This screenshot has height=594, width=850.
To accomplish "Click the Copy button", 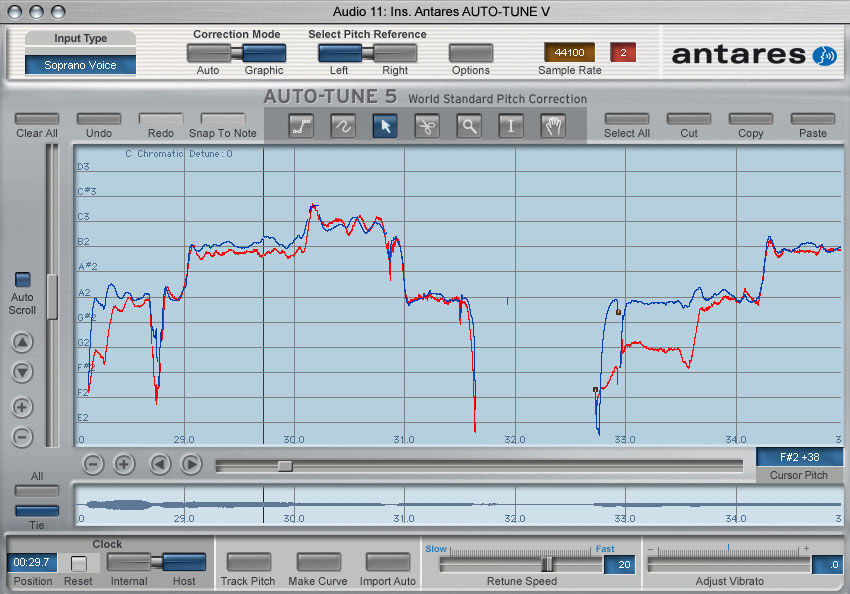I will 751,119.
